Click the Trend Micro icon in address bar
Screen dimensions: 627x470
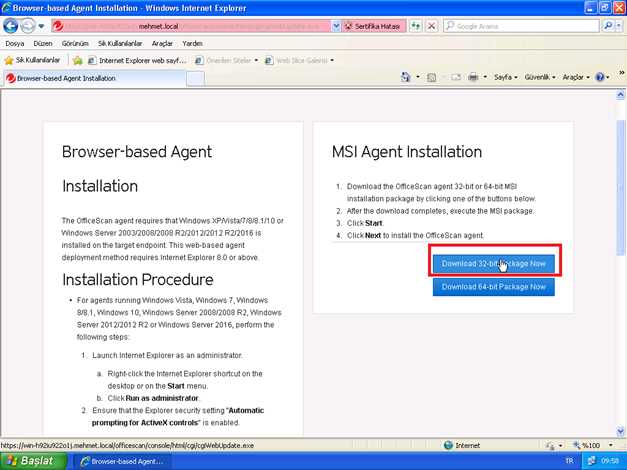pos(58,26)
